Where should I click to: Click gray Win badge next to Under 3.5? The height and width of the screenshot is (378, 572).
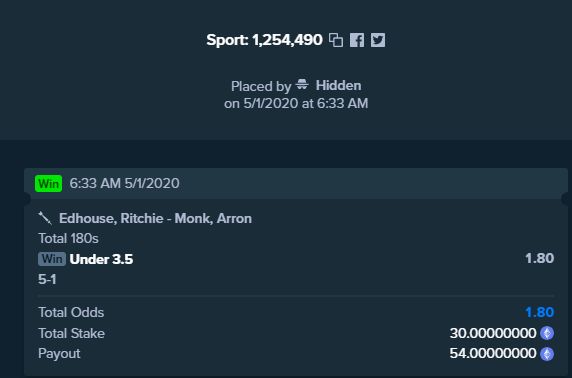pyautogui.click(x=52, y=259)
